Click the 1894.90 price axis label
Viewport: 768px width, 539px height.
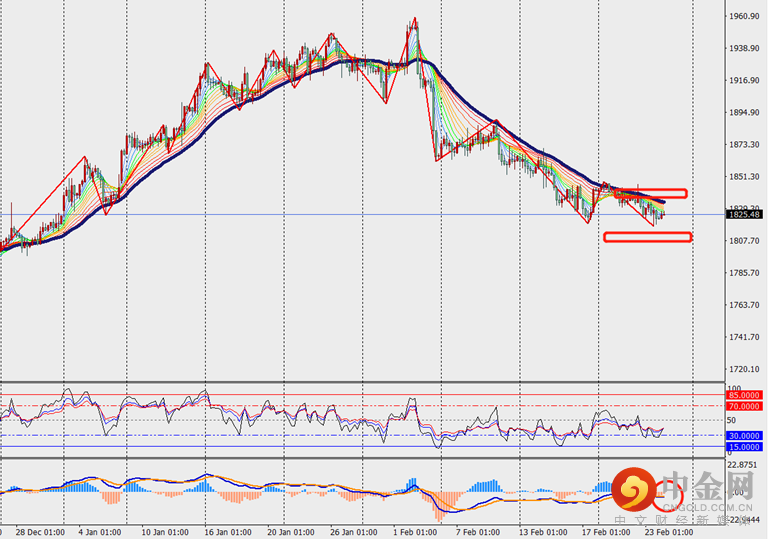[743, 113]
